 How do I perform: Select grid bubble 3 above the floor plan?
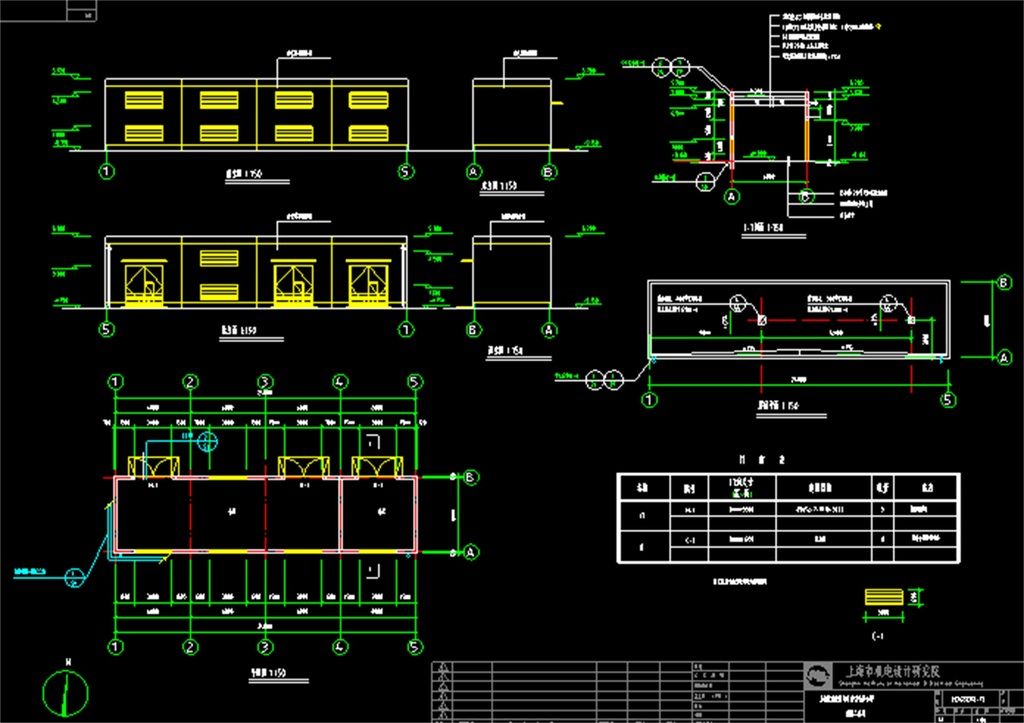pyautogui.click(x=265, y=382)
